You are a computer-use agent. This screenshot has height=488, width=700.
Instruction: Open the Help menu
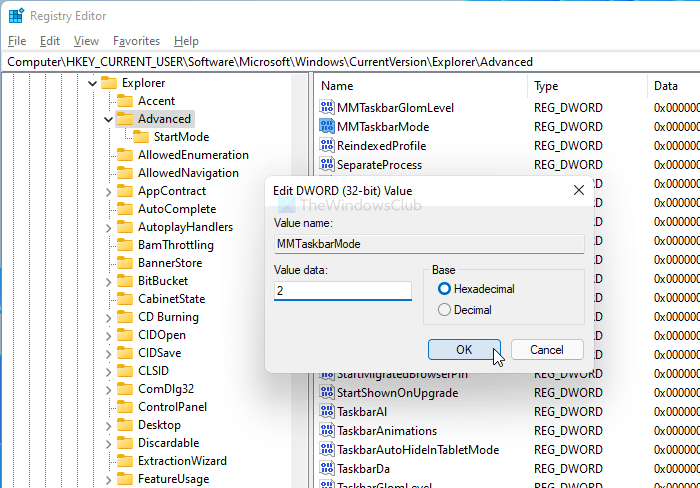click(x=186, y=41)
